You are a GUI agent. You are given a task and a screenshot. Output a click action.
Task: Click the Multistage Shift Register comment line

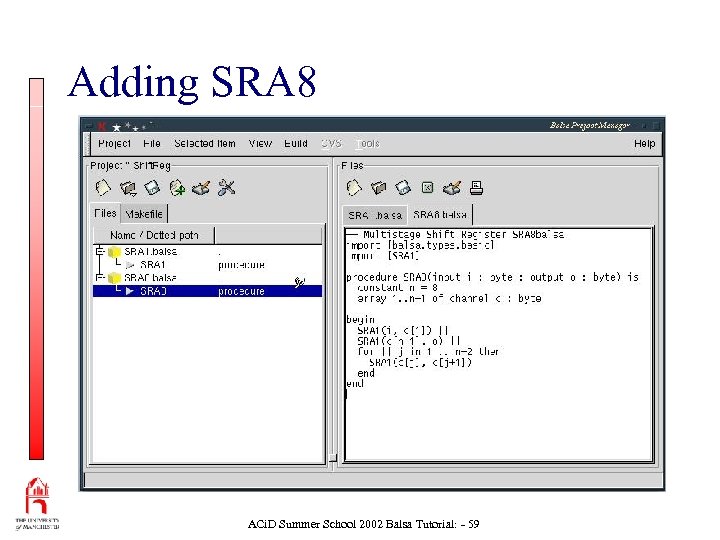tap(455, 235)
